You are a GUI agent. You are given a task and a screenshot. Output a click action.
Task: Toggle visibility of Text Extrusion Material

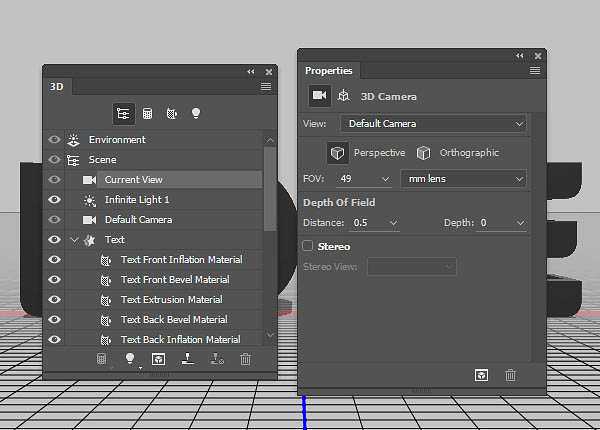pyautogui.click(x=54, y=300)
